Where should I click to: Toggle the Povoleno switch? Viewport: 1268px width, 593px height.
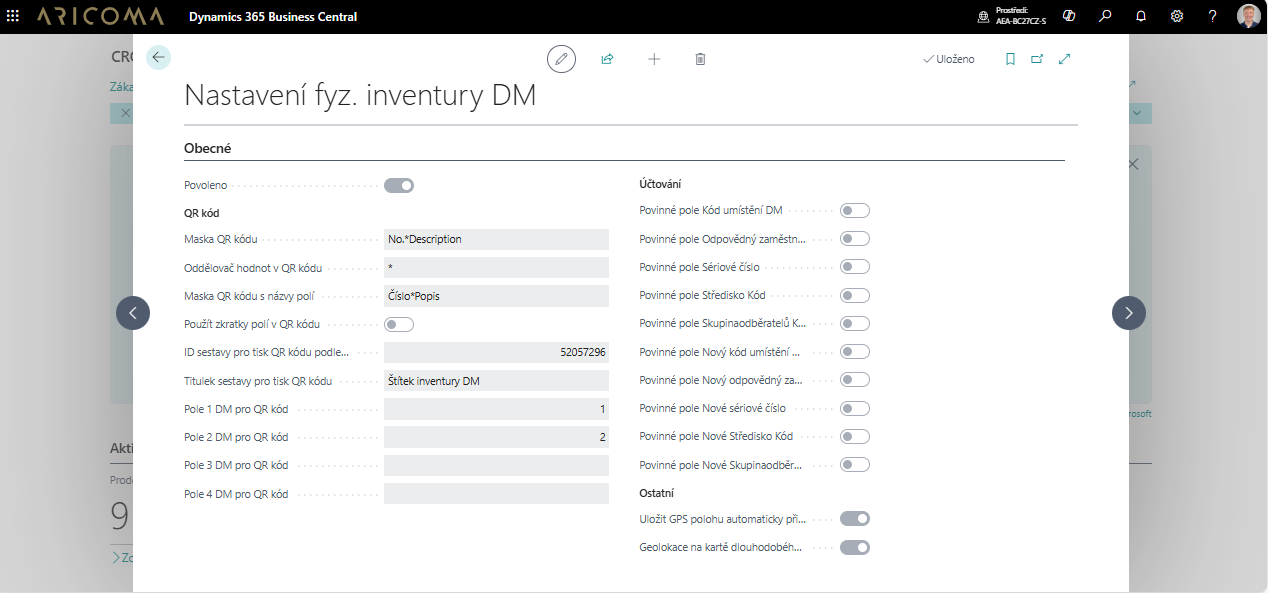[x=399, y=185]
